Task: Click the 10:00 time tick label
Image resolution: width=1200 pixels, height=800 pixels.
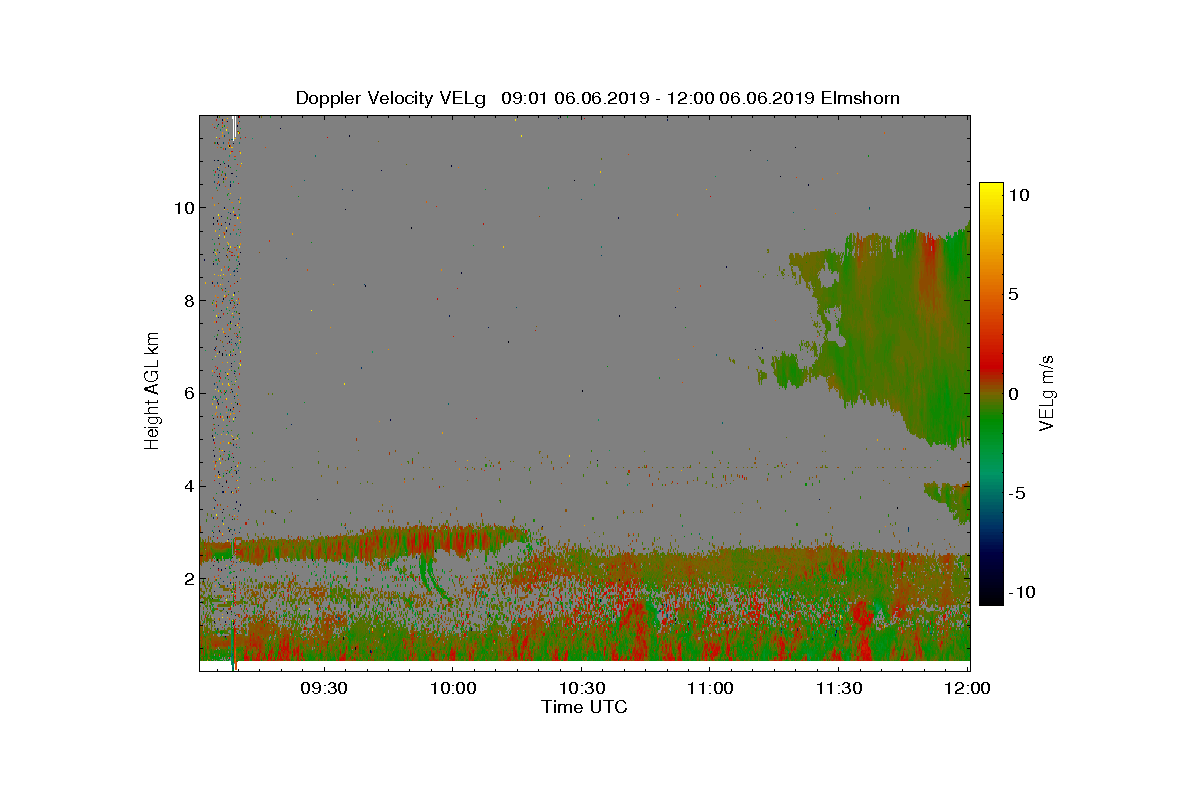Action: coord(452,688)
